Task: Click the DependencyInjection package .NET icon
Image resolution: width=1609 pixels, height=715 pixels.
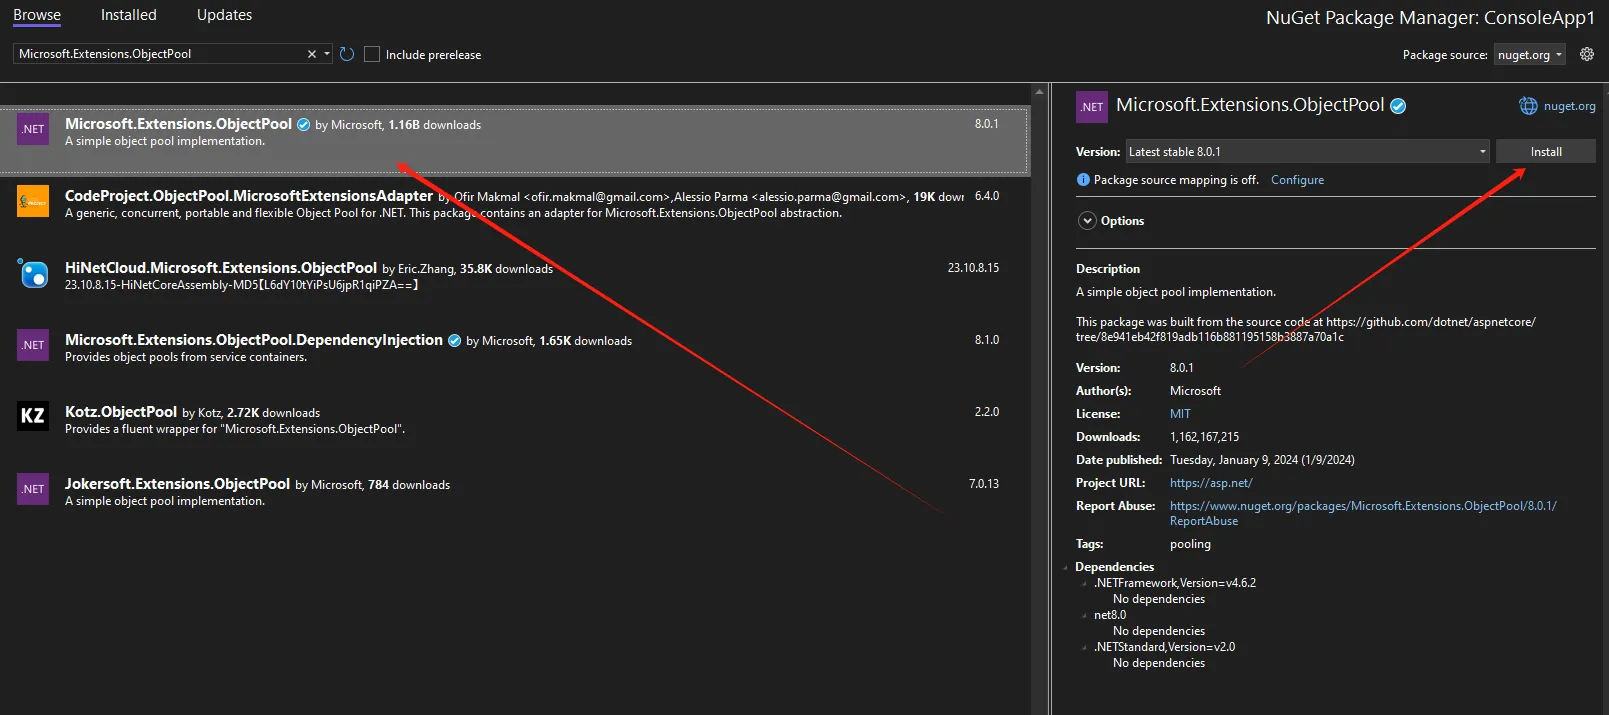Action: click(x=33, y=345)
